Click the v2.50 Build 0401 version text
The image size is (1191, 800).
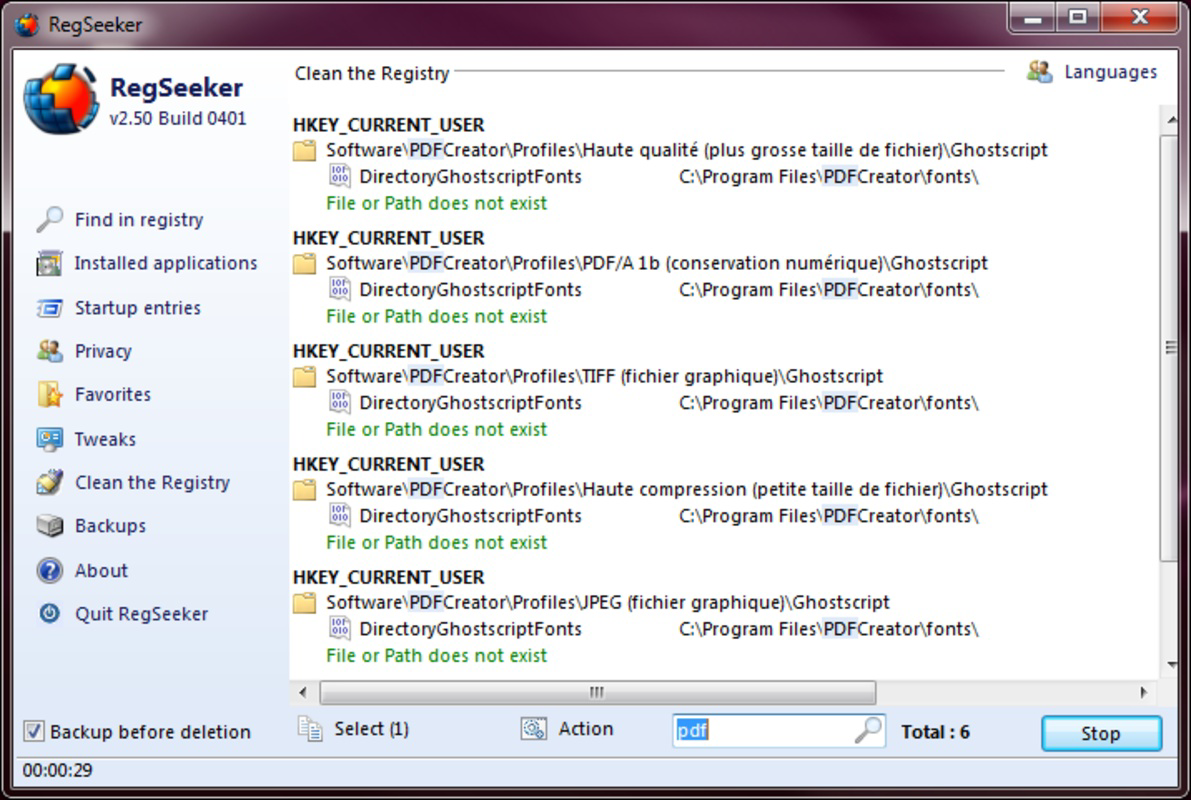click(x=178, y=119)
